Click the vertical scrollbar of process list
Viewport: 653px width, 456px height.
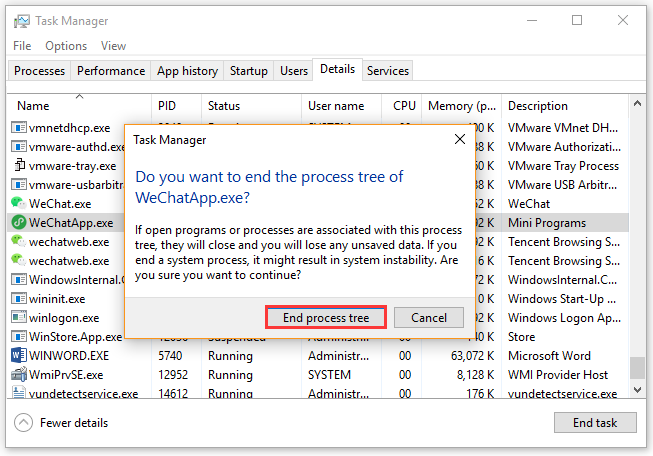click(638, 250)
